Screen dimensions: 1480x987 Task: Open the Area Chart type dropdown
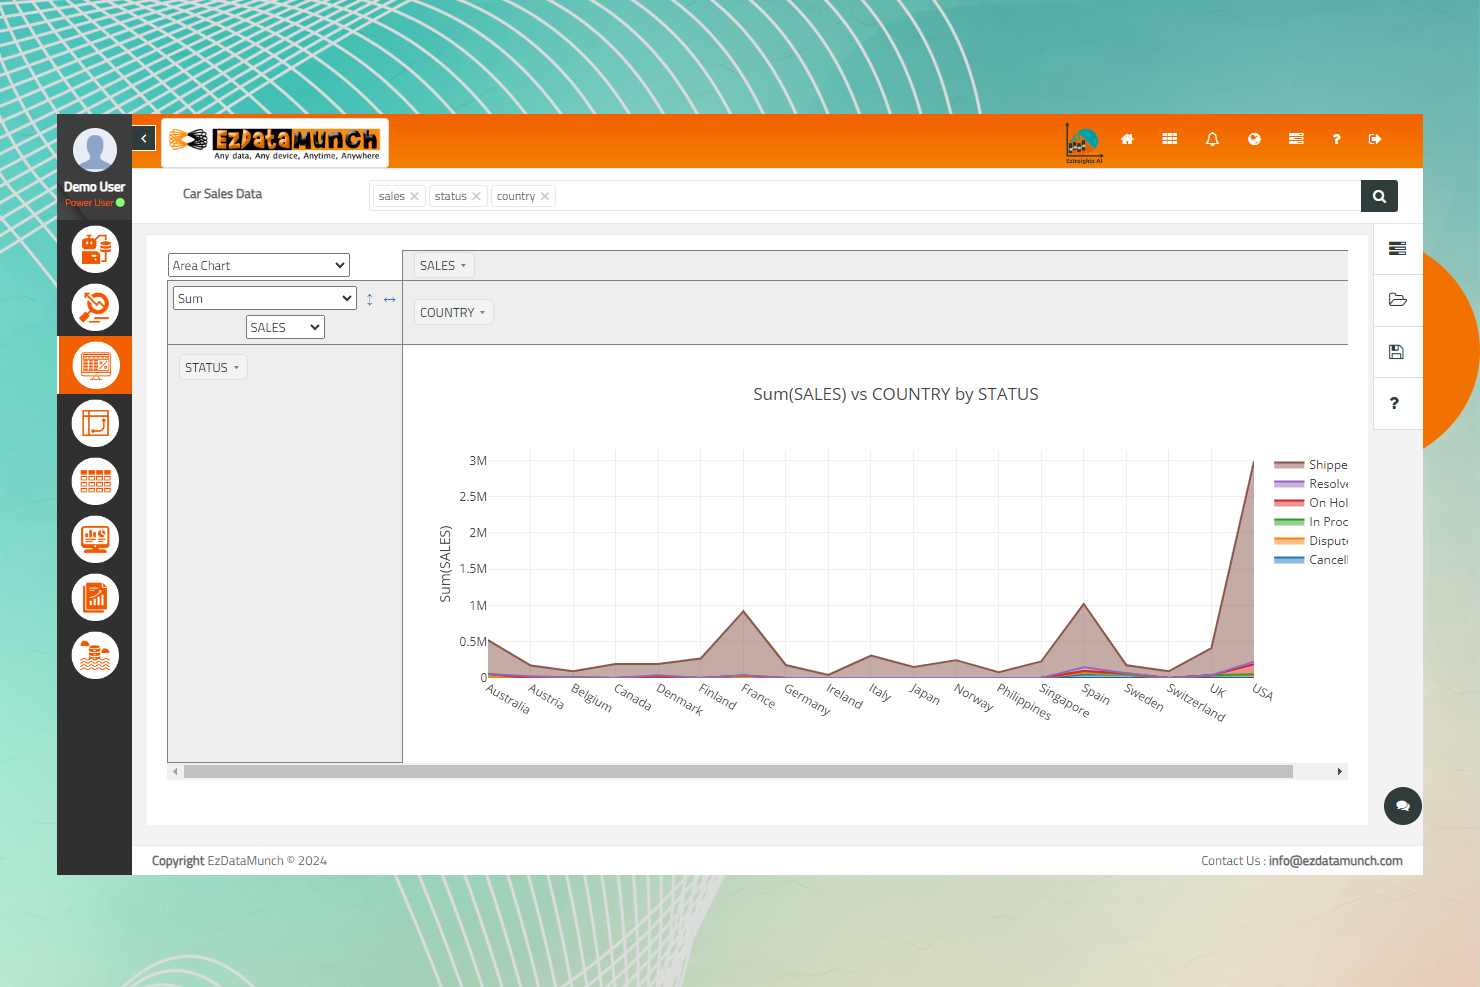point(258,265)
